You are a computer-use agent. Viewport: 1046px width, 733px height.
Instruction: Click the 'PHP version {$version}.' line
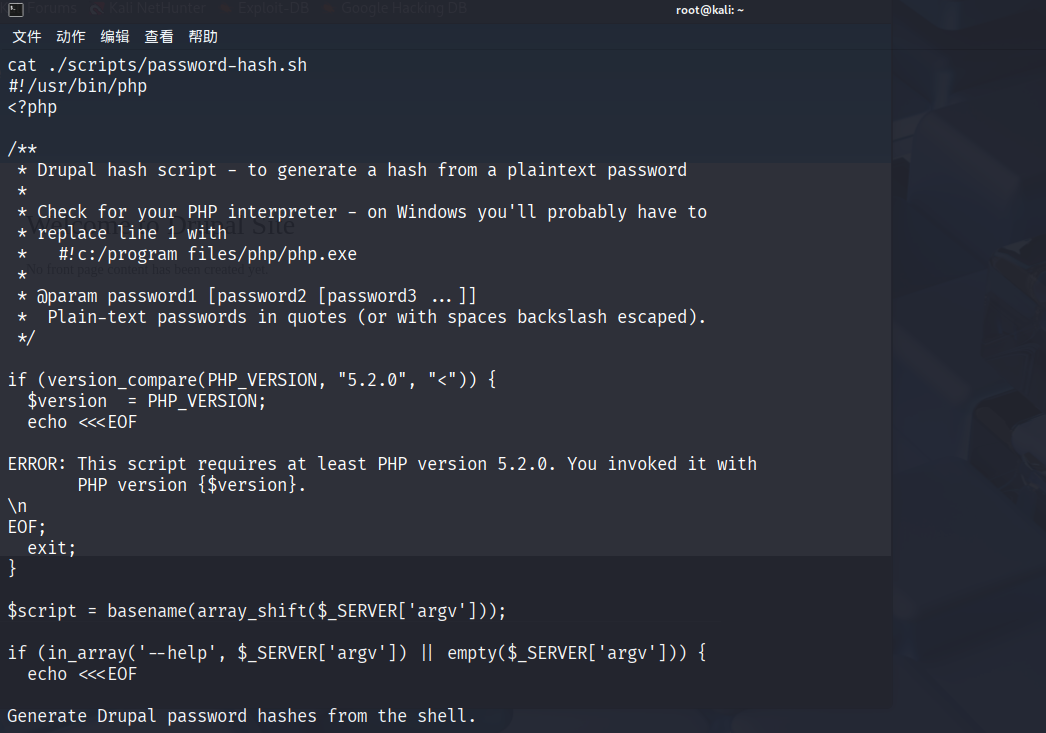(x=192, y=485)
